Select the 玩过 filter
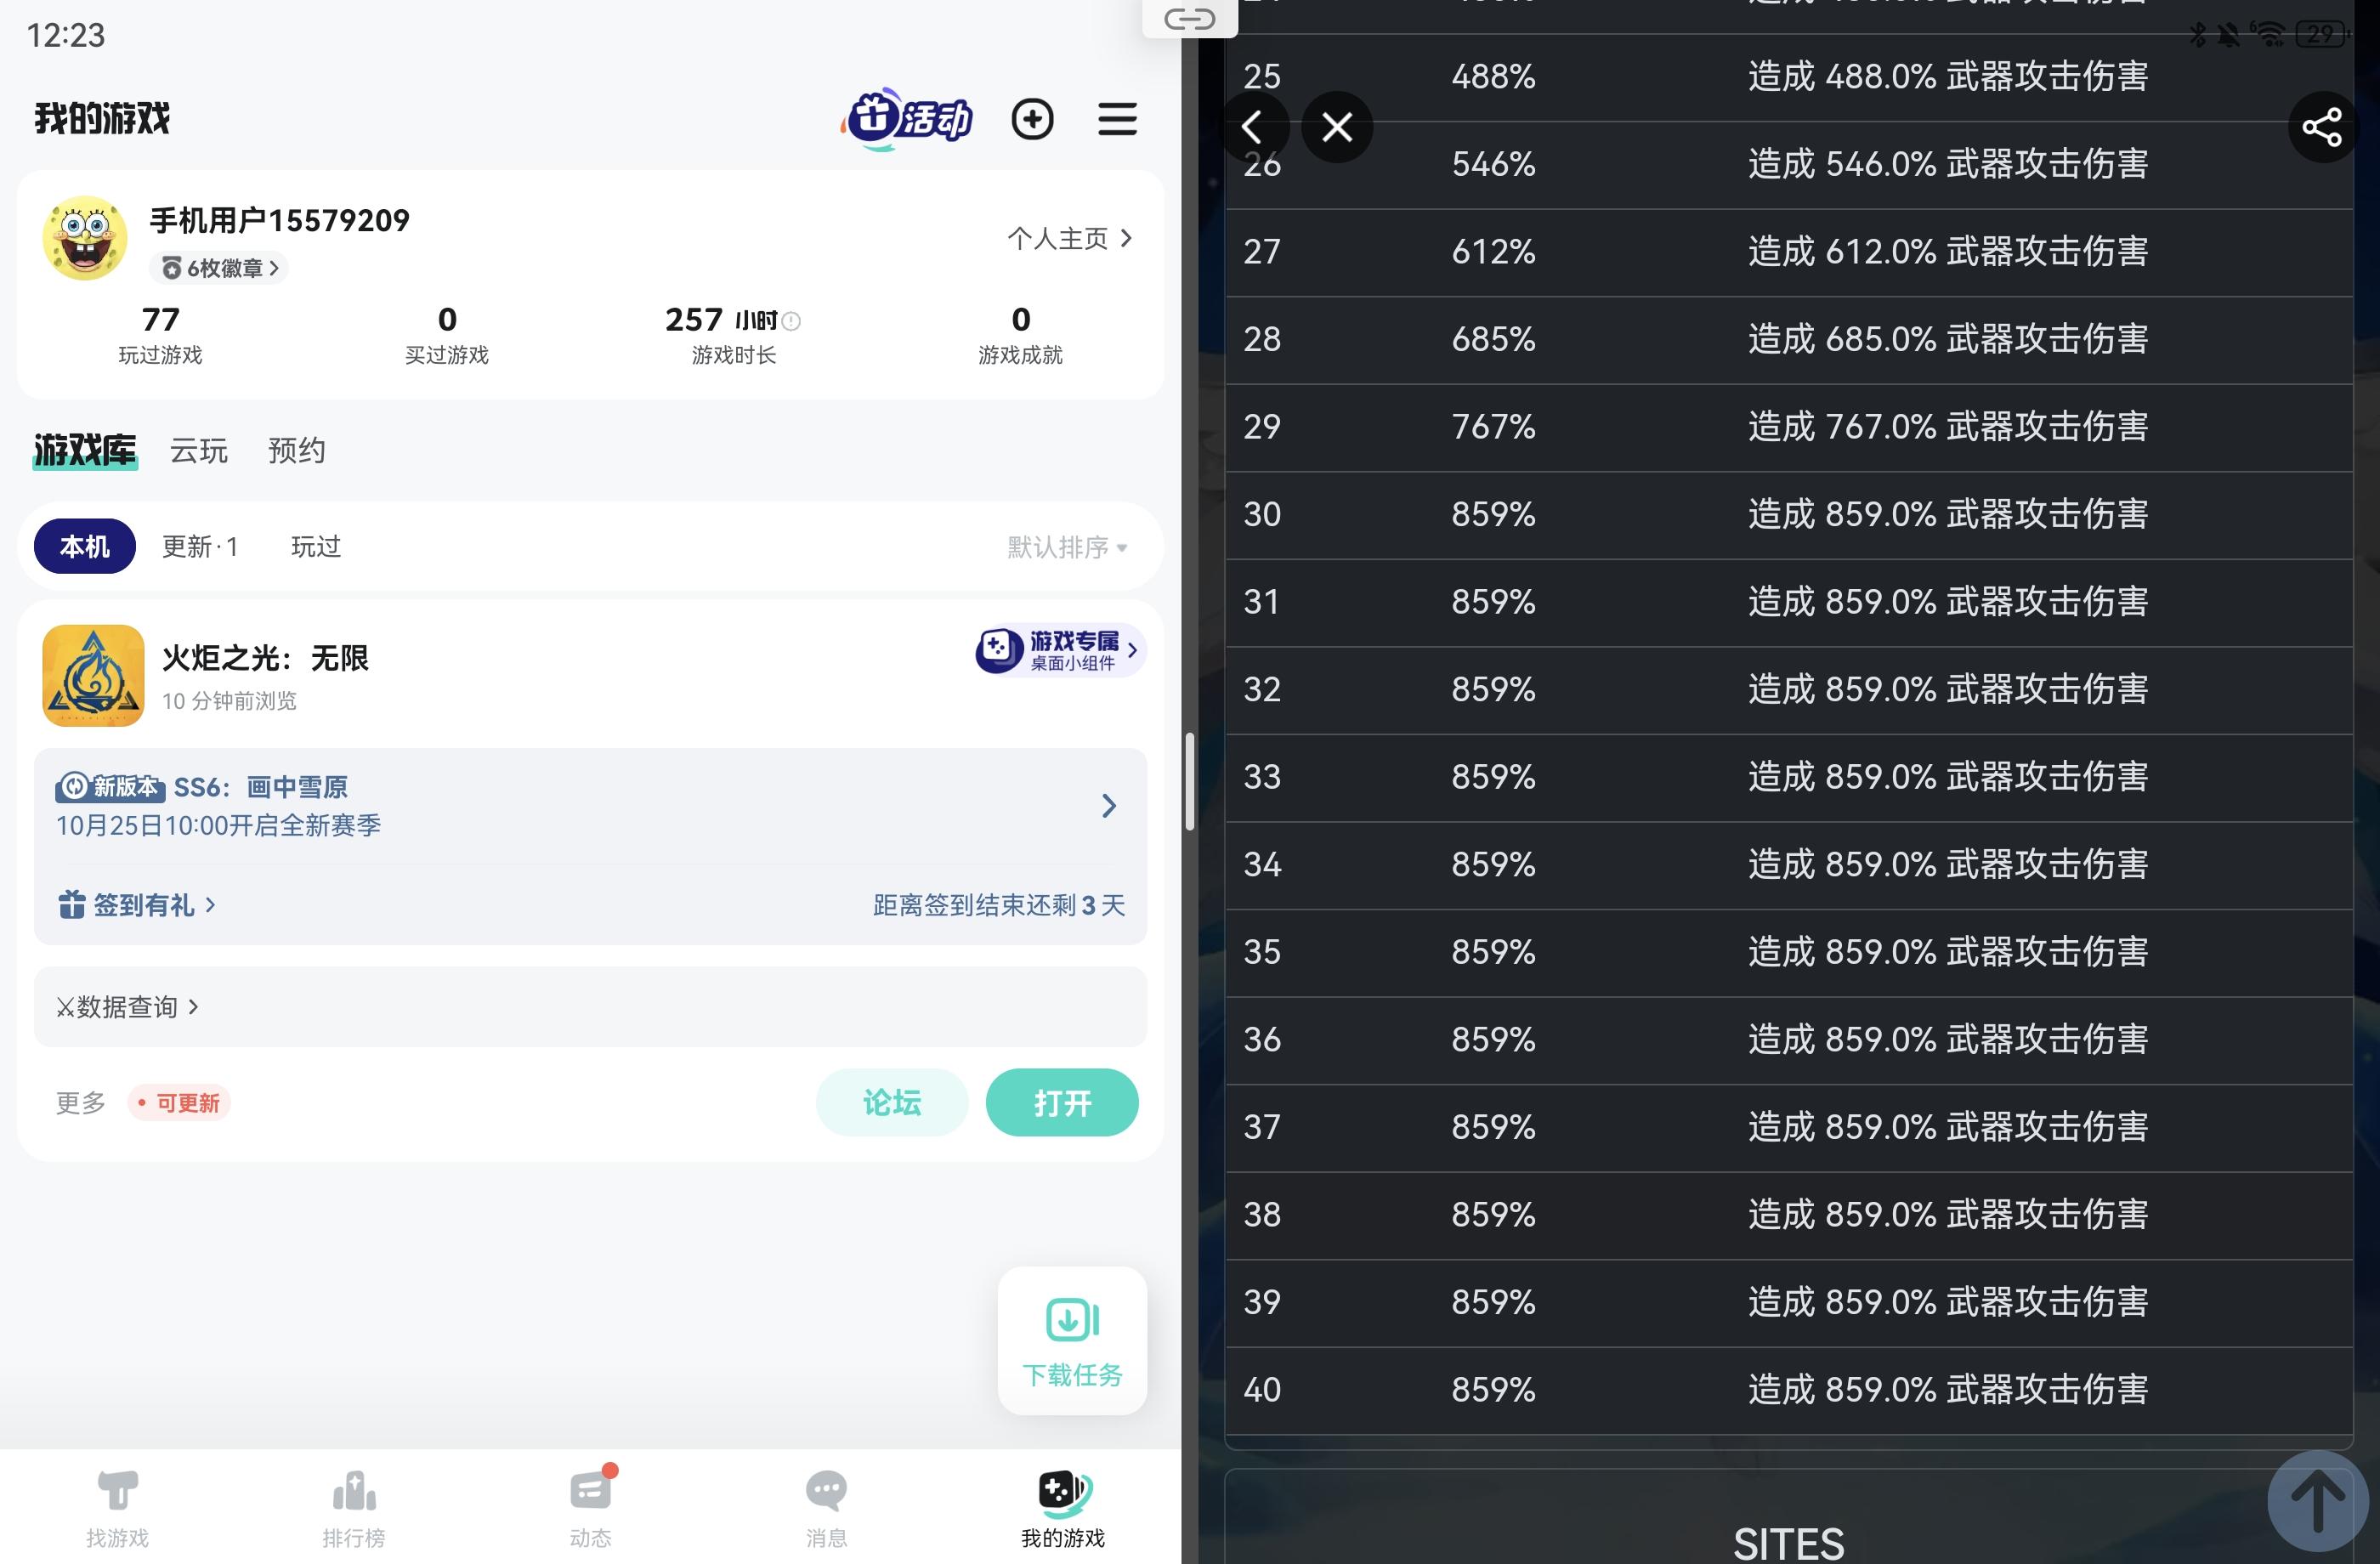This screenshot has width=2380, height=1564. tap(316, 546)
